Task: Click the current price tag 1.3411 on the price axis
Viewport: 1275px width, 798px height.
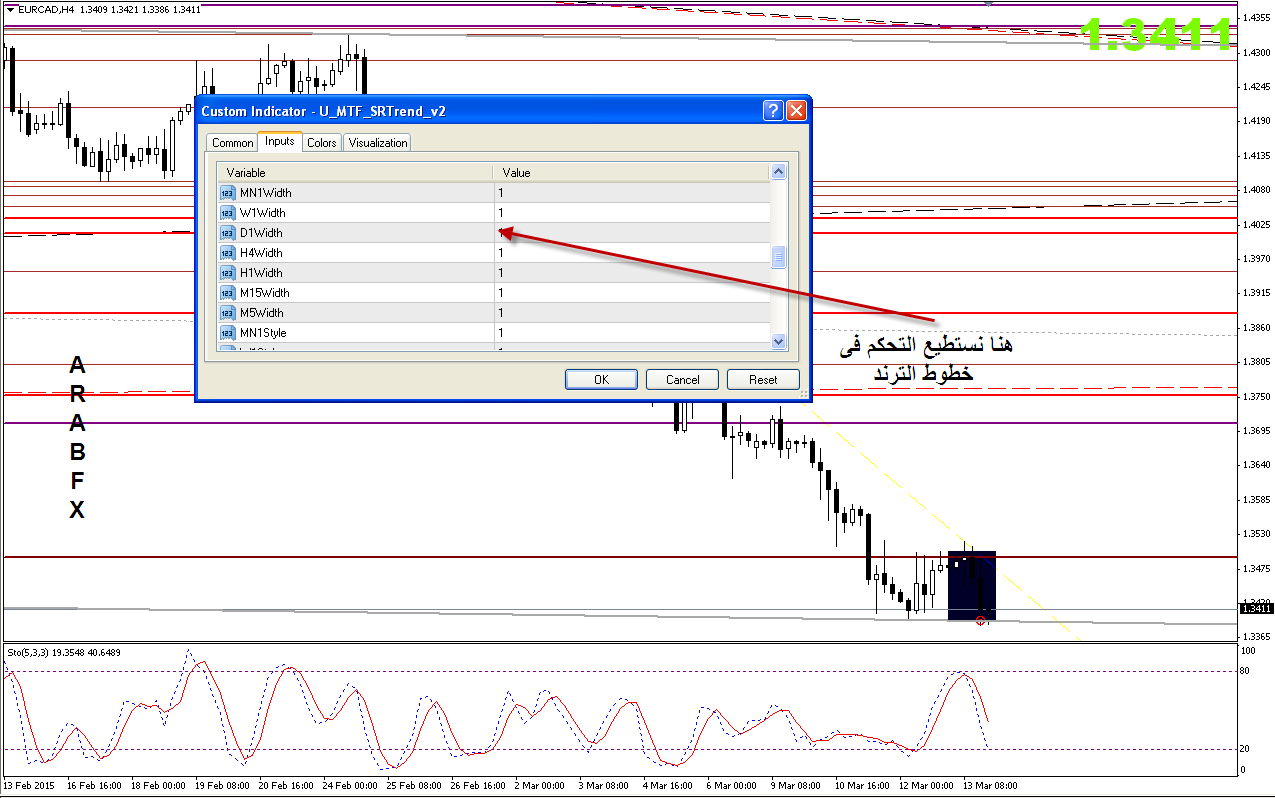Action: 1256,608
